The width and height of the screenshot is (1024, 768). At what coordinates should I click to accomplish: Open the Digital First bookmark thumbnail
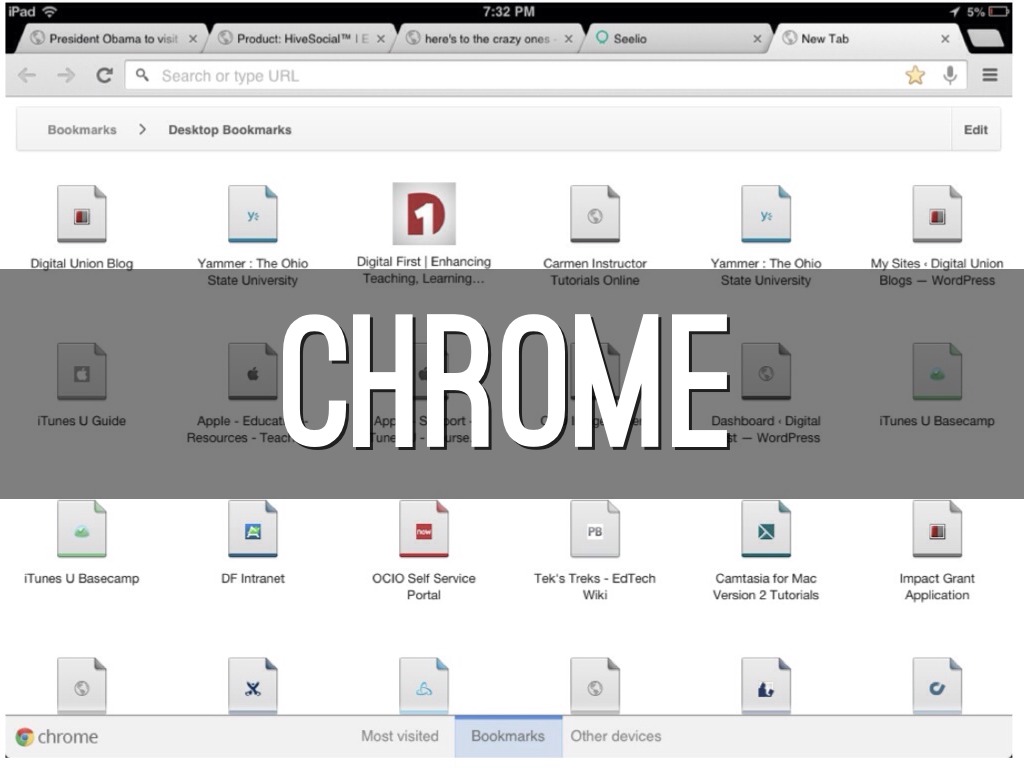pyautogui.click(x=424, y=213)
